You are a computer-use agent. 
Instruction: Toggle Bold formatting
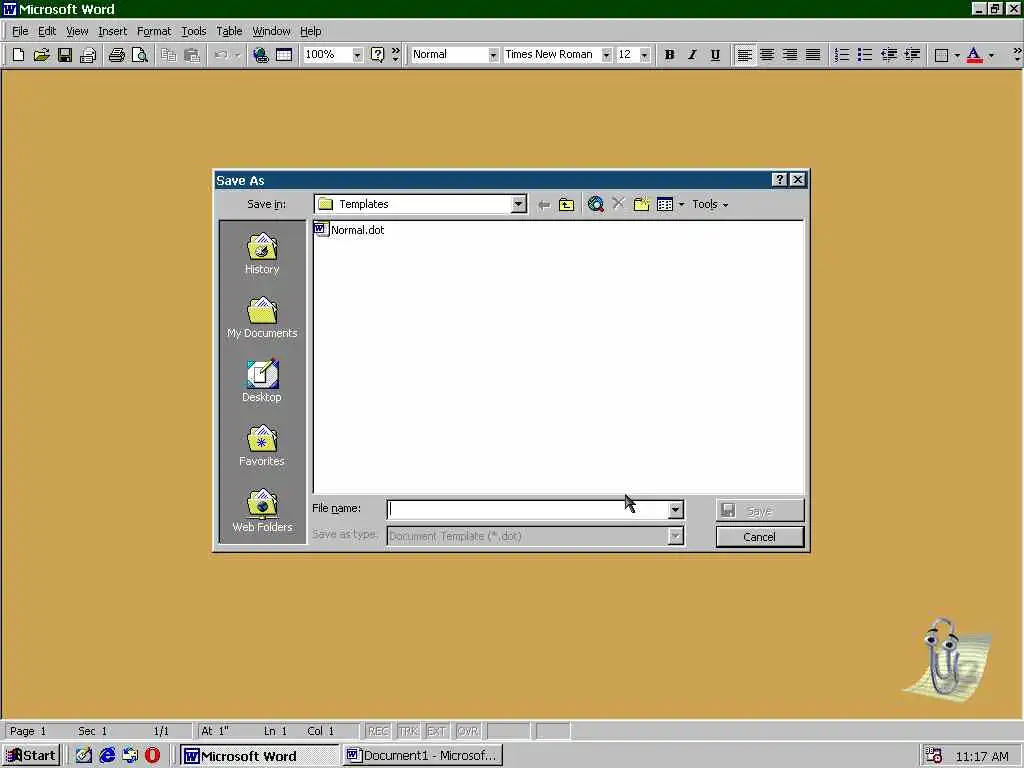coord(669,55)
